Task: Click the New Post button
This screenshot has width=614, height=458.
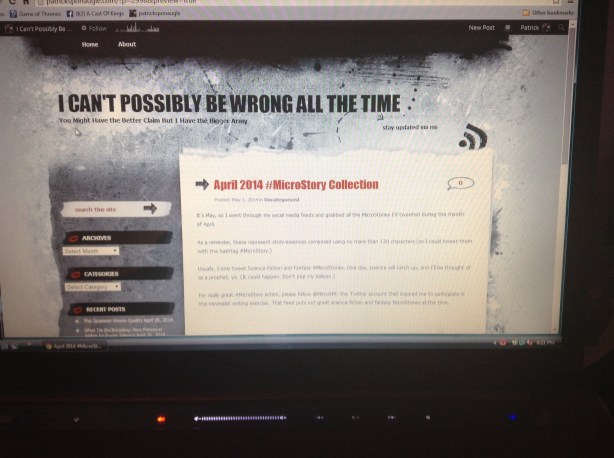Action: point(482,28)
